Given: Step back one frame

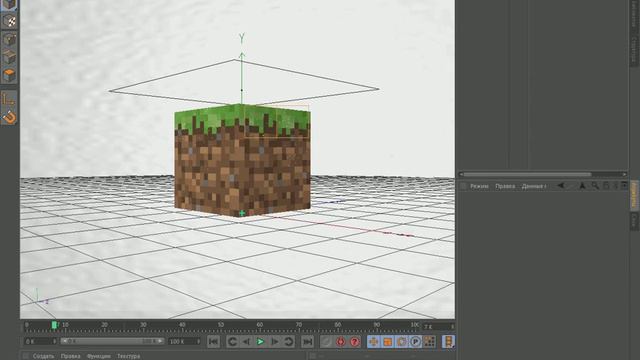Looking at the screenshot, I should 246,342.
